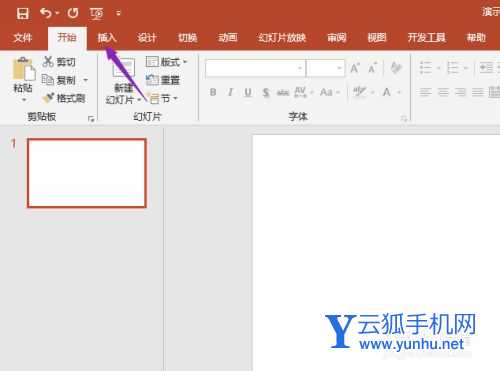Screen dimensions: 500x371
Task: Switch to the 设计 ribbon tab
Action: point(147,38)
